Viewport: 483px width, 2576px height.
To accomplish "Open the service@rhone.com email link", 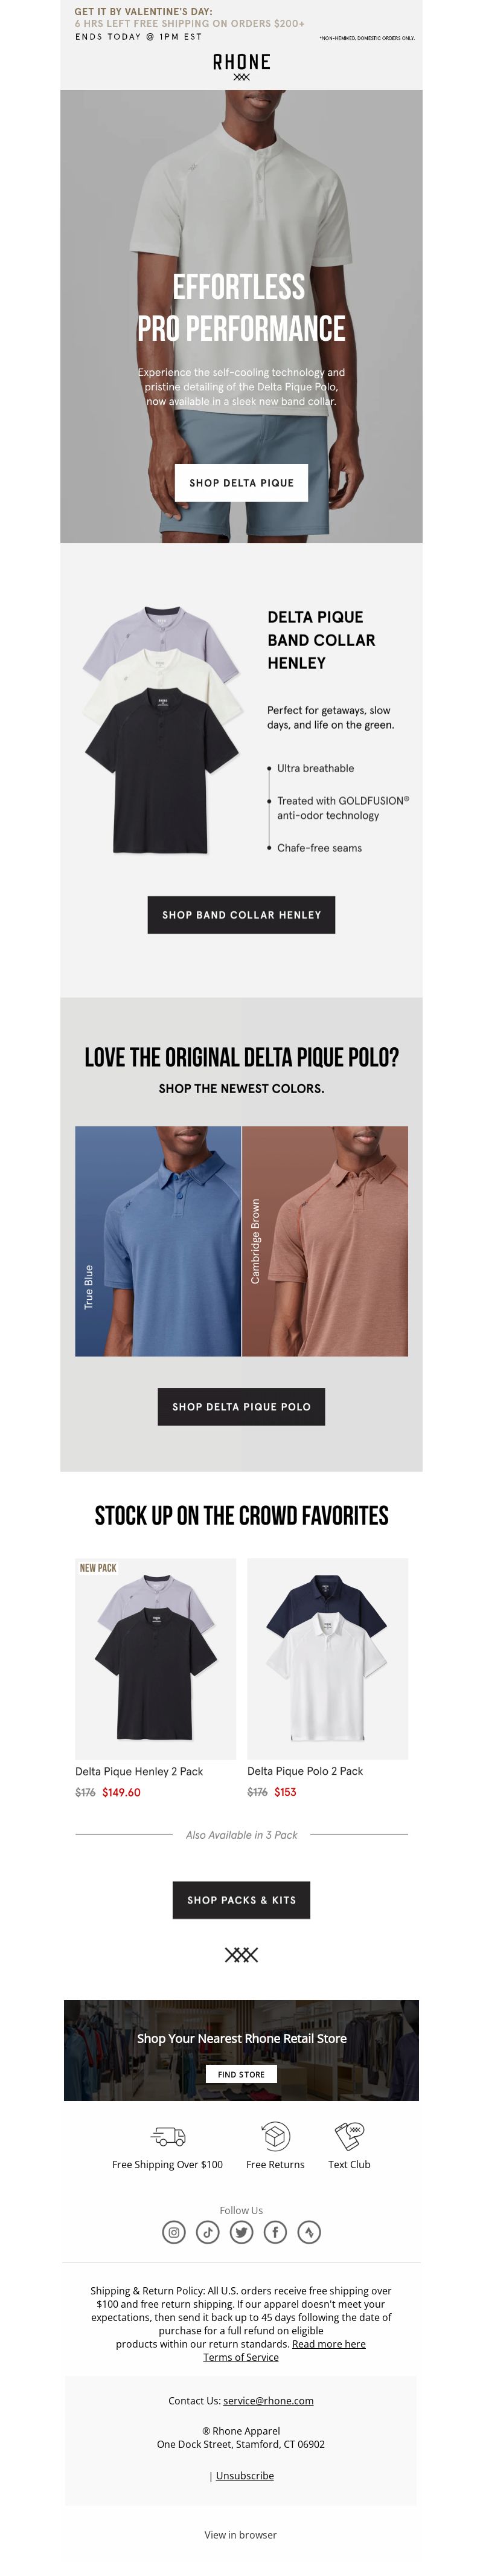I will pyautogui.click(x=268, y=2400).
